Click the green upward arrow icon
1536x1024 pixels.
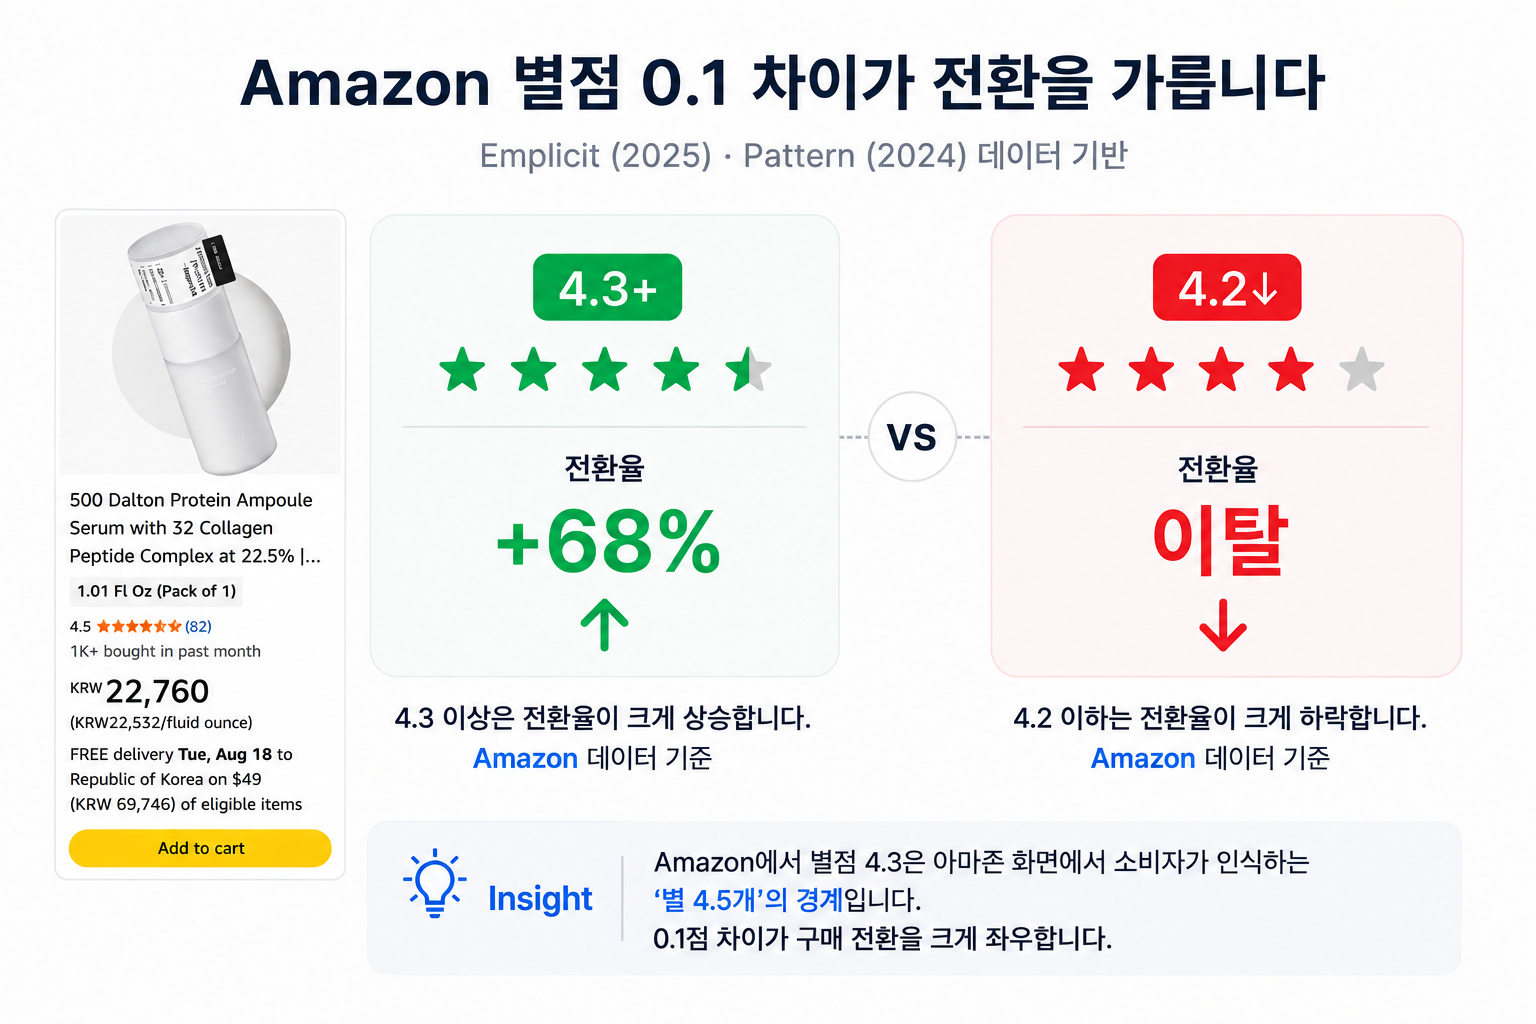605,625
